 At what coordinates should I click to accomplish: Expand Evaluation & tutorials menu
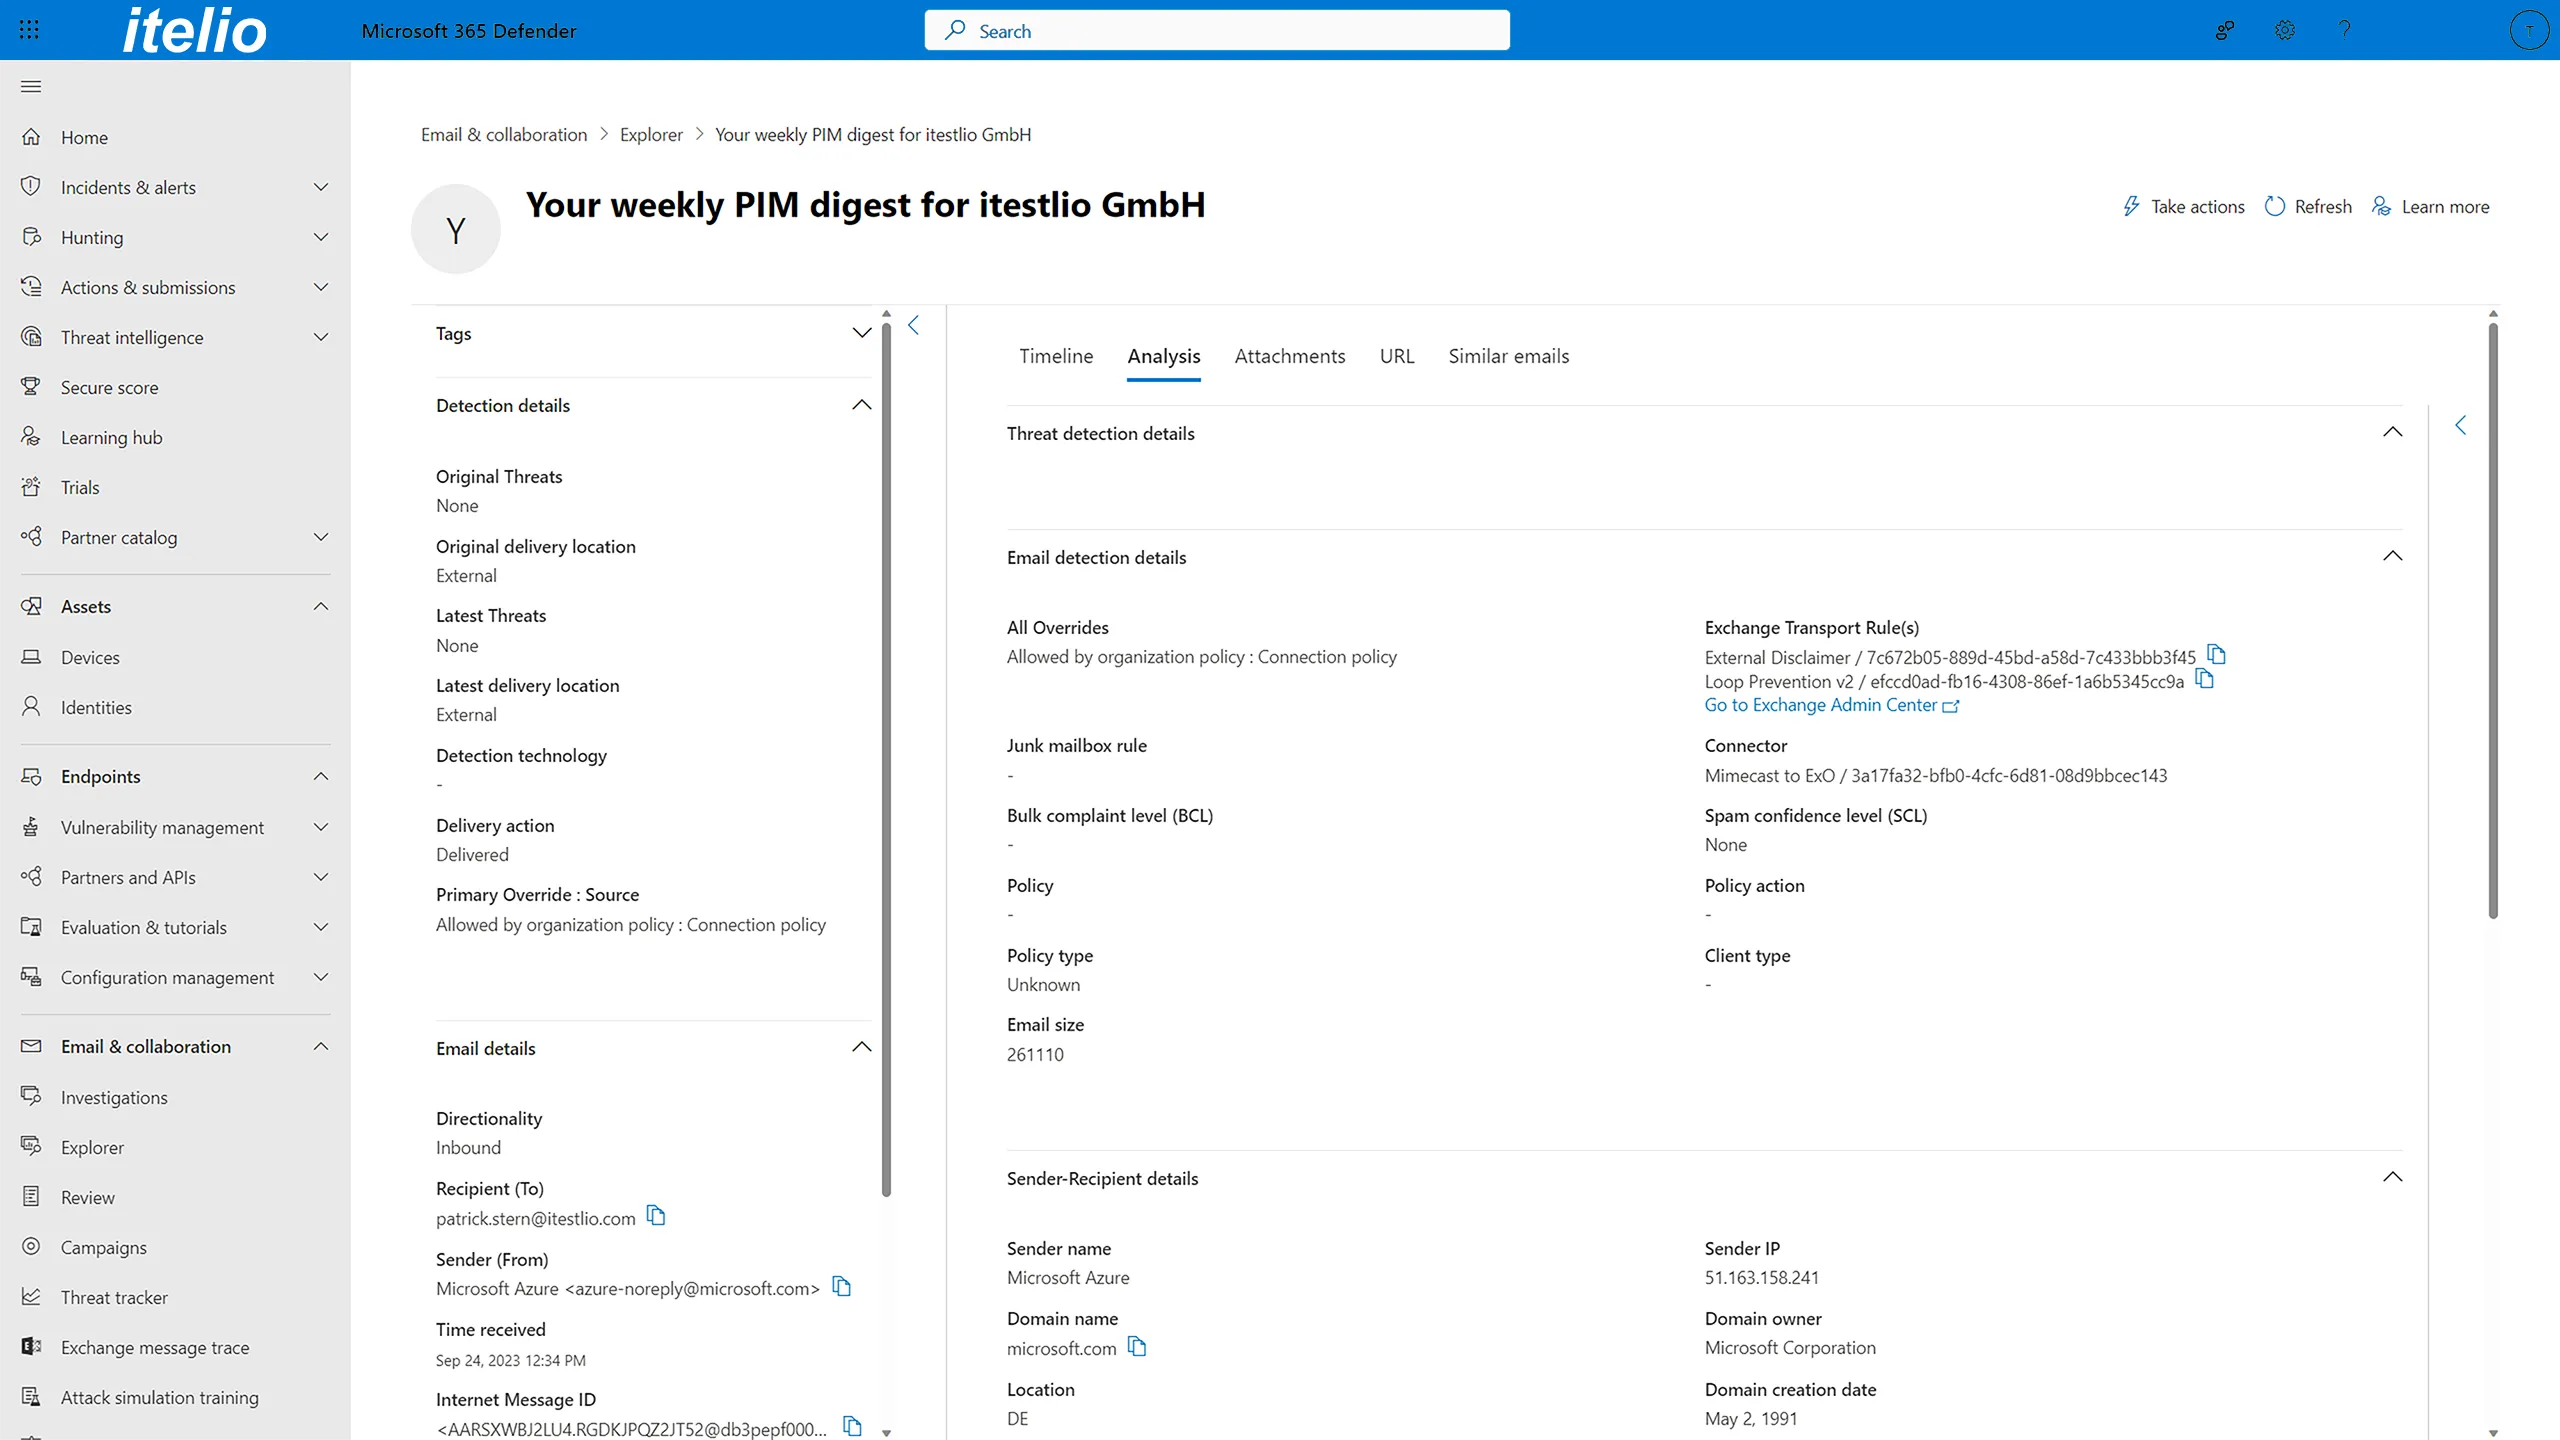click(321, 927)
